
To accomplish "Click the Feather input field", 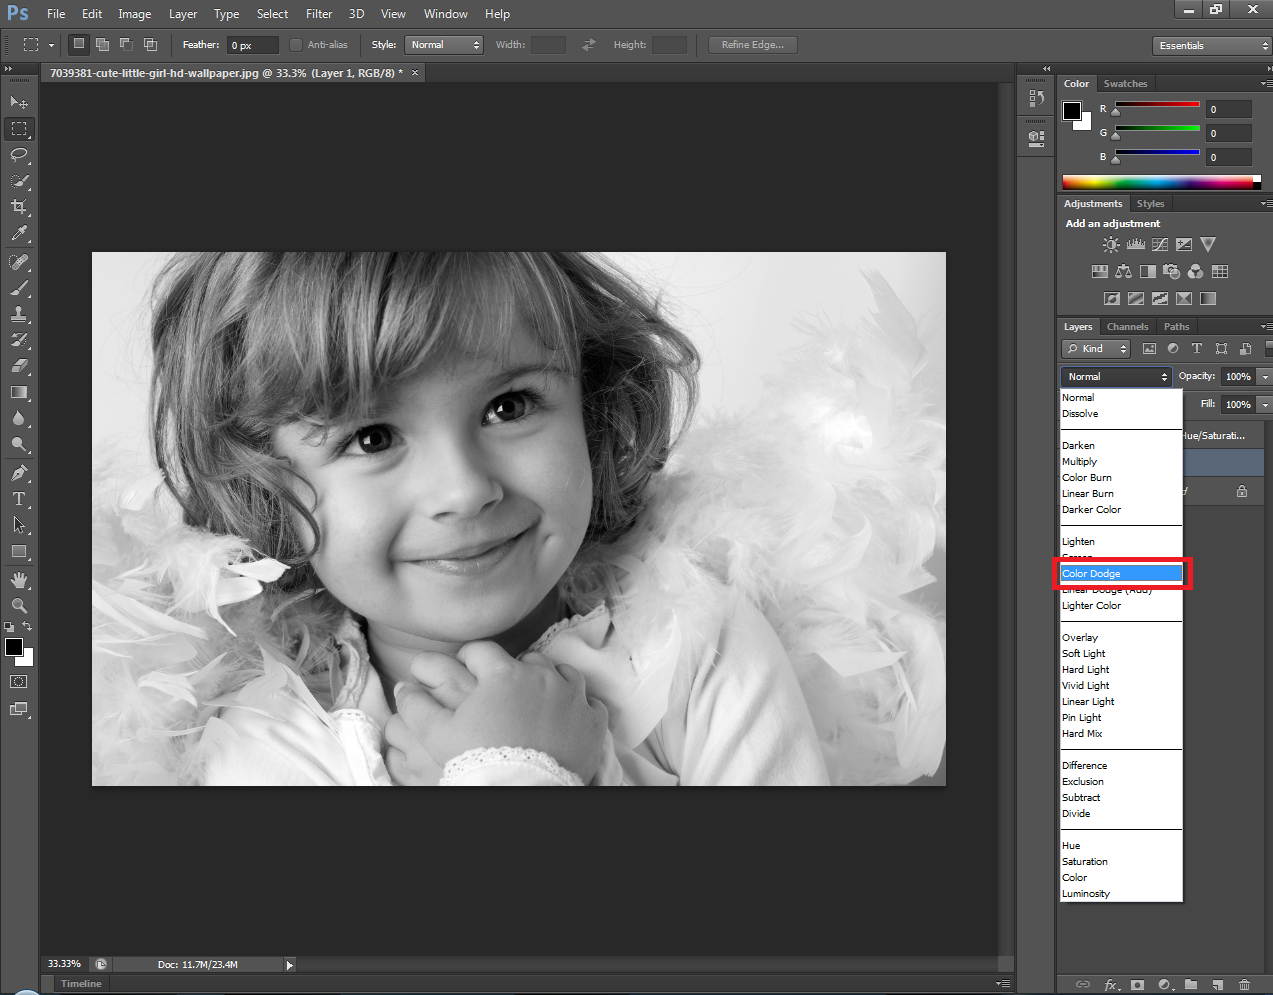I will pyautogui.click(x=252, y=46).
